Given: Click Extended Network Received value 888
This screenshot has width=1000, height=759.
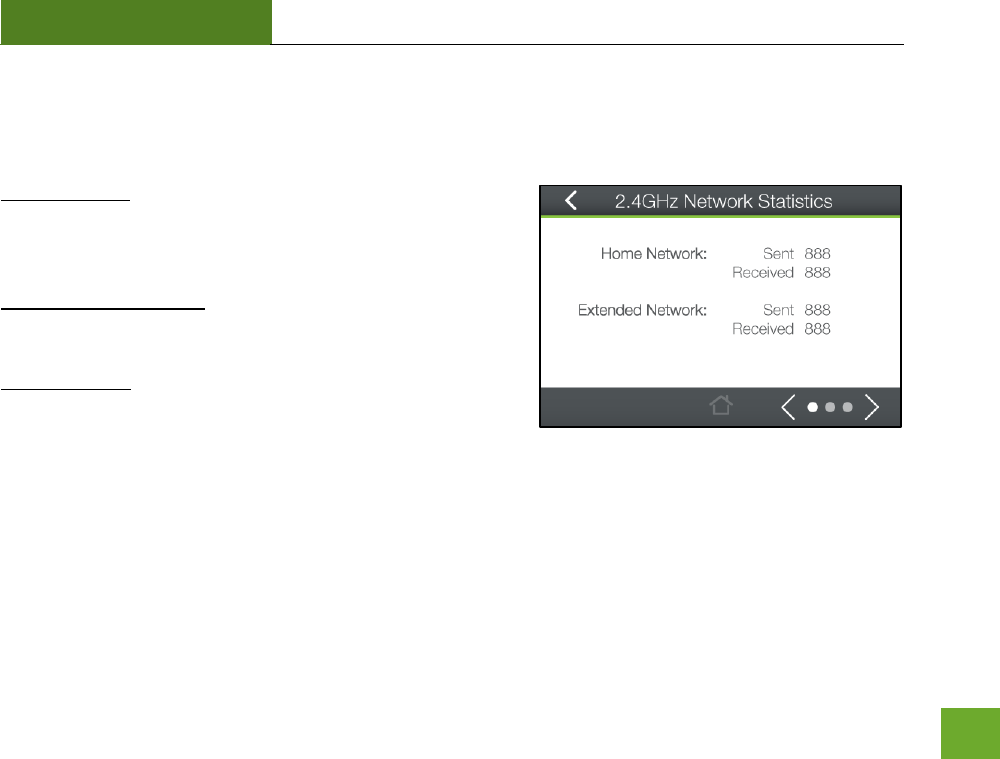Looking at the screenshot, I should (x=817, y=329).
